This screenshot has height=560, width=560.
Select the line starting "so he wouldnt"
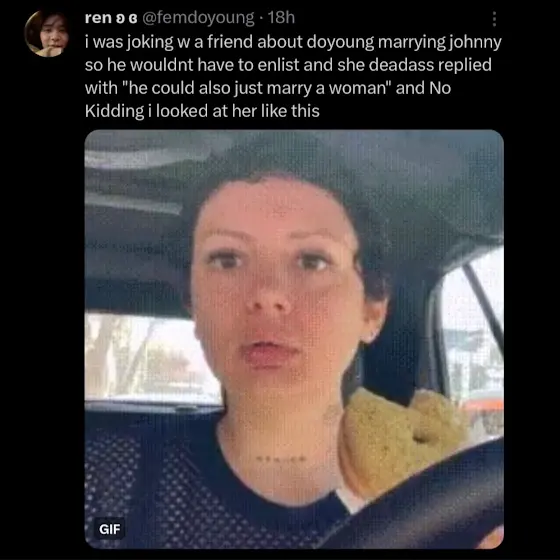click(x=288, y=65)
